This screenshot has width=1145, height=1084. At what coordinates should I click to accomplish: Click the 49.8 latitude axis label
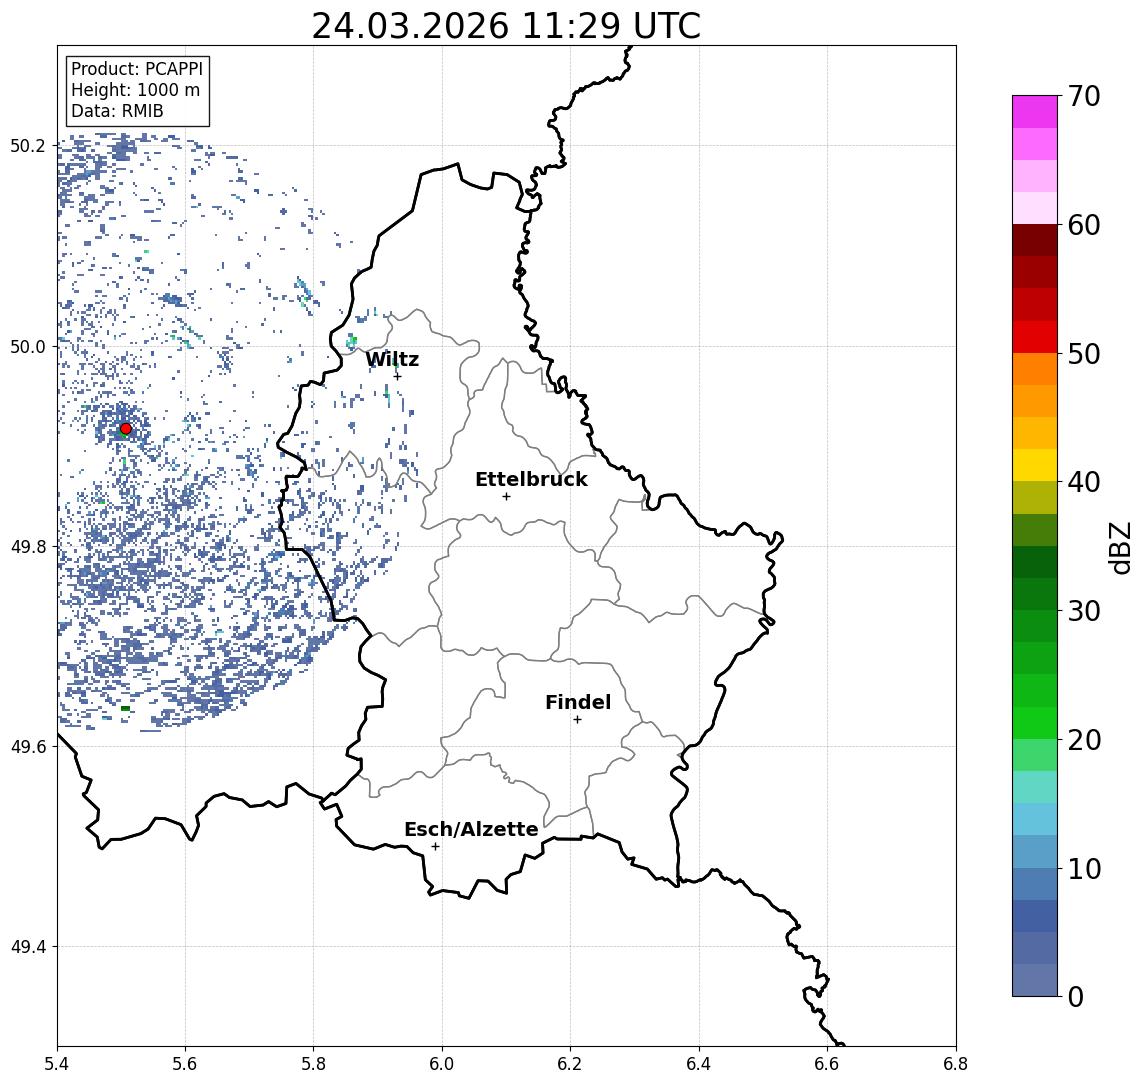pyautogui.click(x=27, y=546)
